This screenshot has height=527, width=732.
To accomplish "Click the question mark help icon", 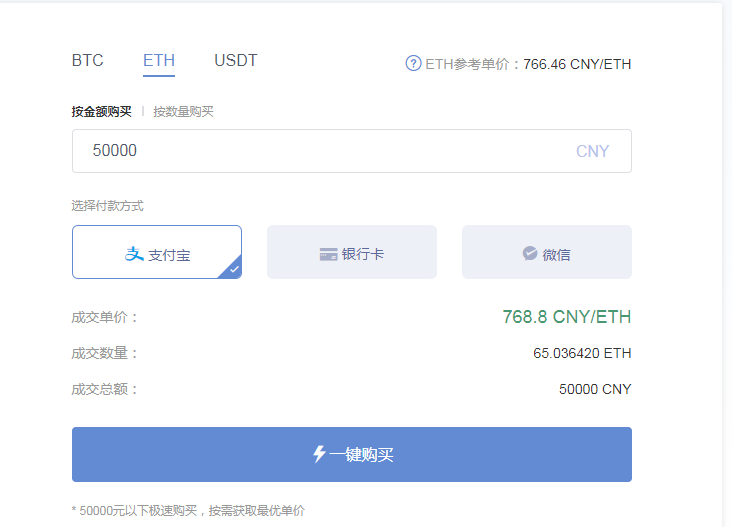I will click(x=413, y=63).
